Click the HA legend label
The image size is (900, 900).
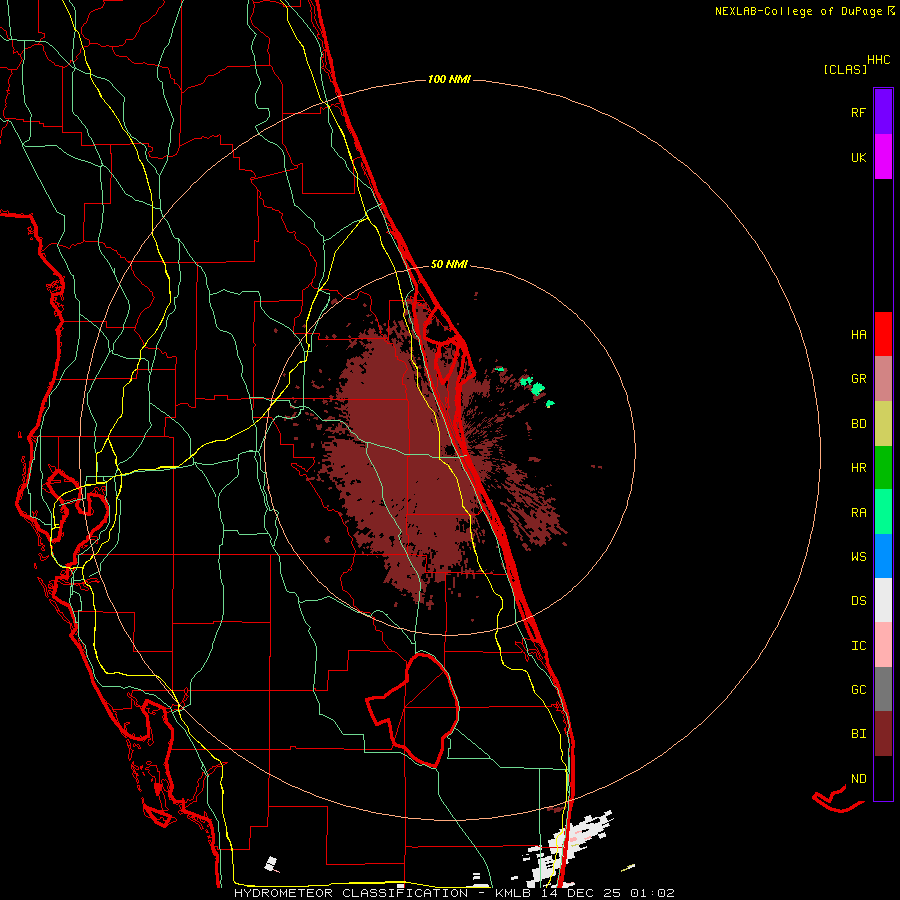tap(858, 334)
